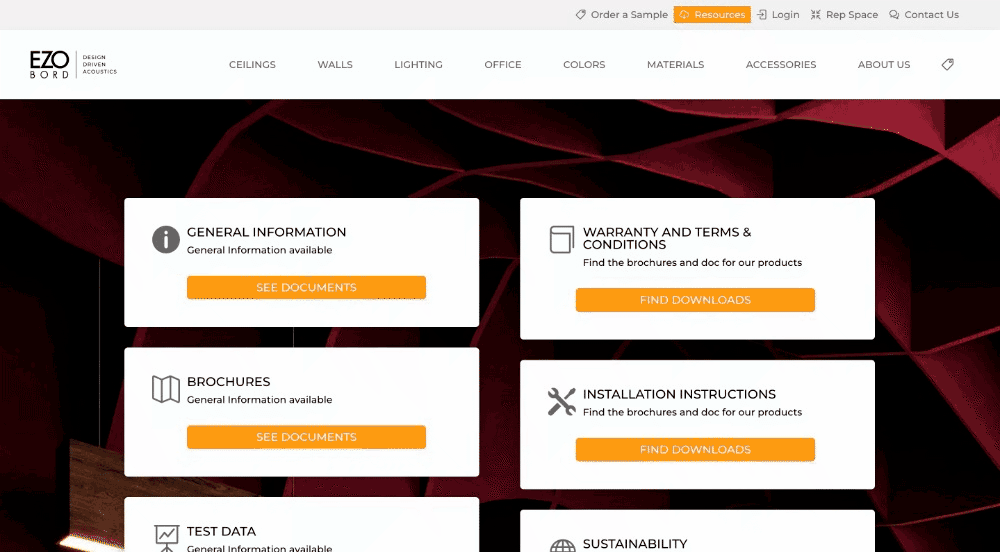Screen dimensions: 1000x552
Task: Click the Brochures folded map icon
Action: (x=166, y=389)
